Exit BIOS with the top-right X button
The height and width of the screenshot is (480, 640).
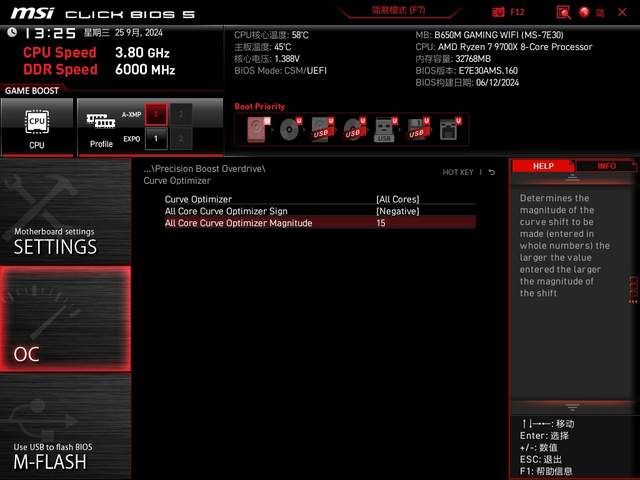622,12
